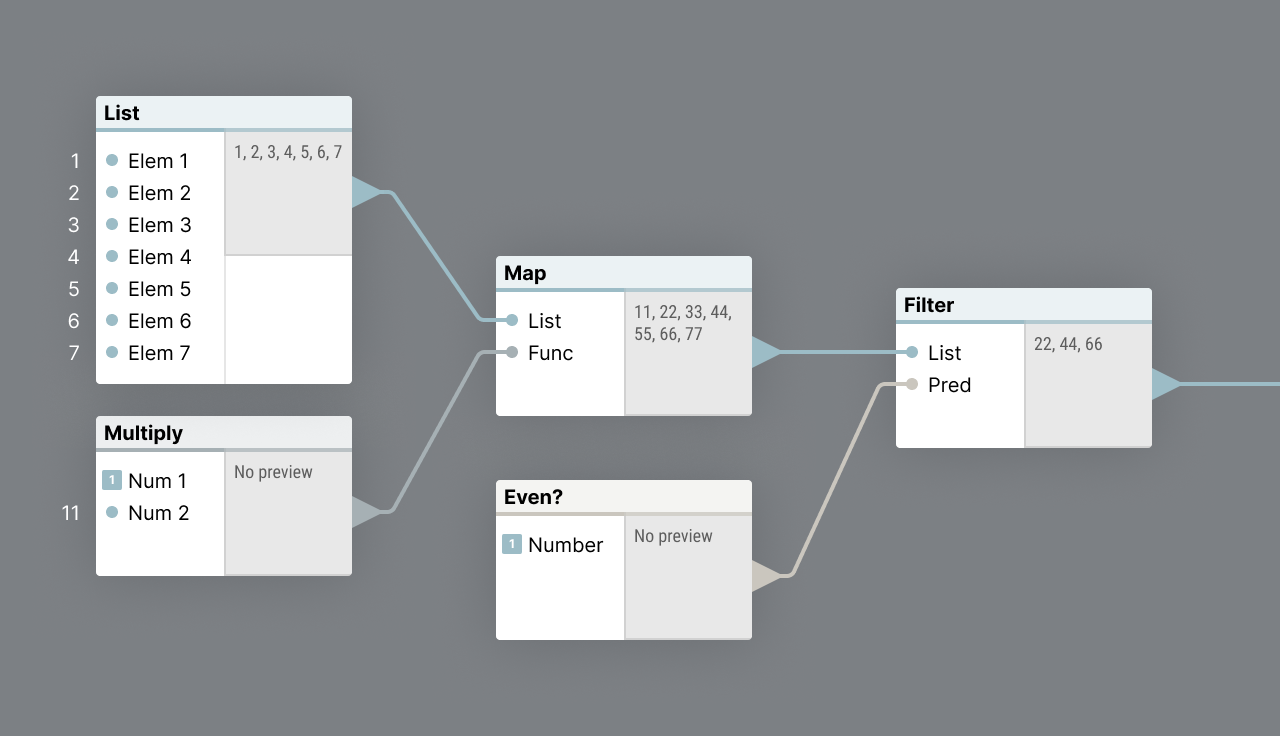Click the Num 1 placeholder badge in Multiply

tap(112, 481)
